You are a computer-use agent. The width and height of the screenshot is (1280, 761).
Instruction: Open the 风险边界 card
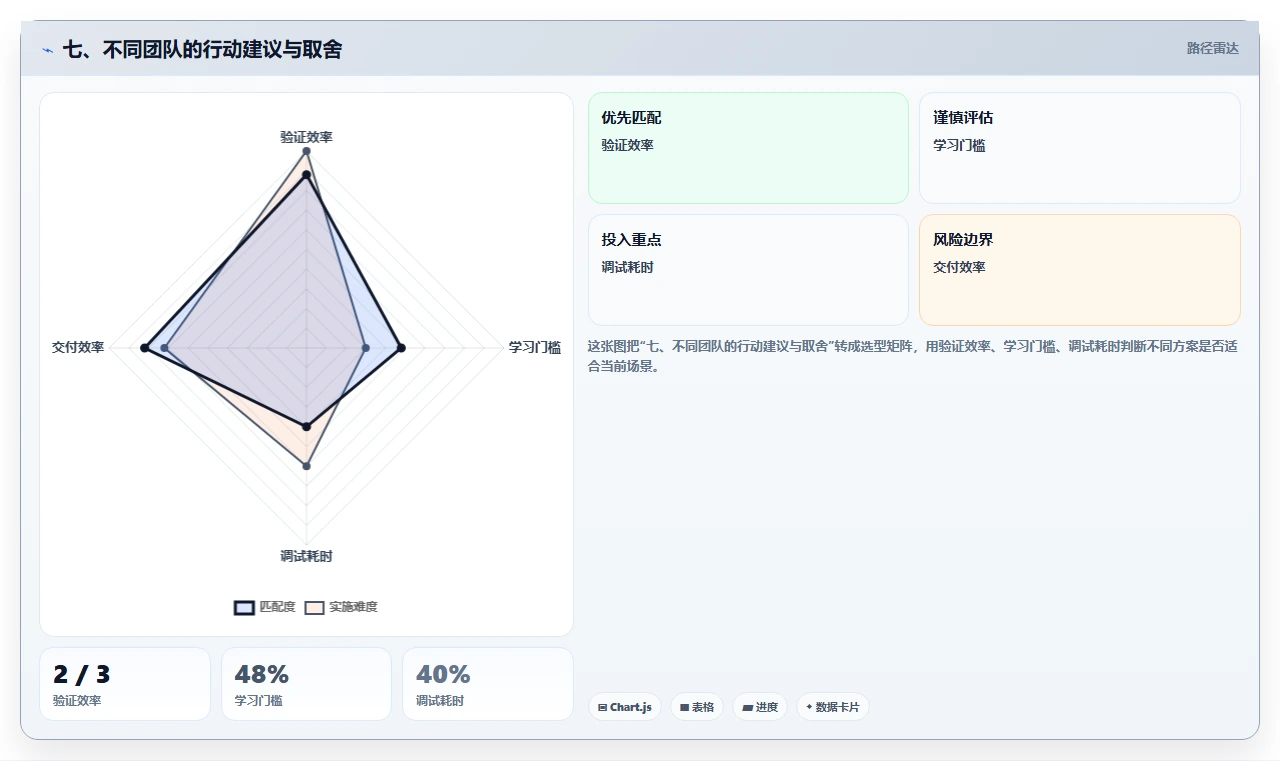[1080, 270]
